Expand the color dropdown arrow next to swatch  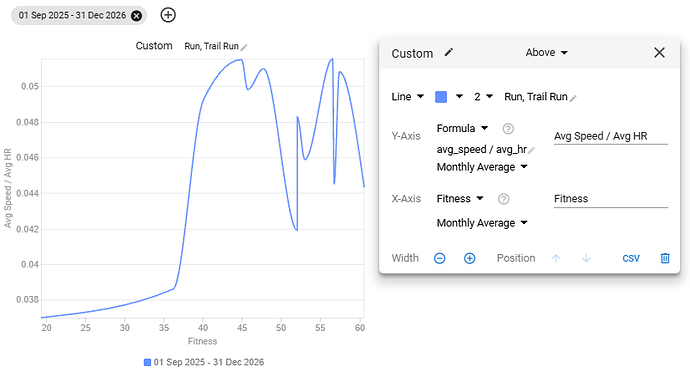pyautogui.click(x=459, y=96)
